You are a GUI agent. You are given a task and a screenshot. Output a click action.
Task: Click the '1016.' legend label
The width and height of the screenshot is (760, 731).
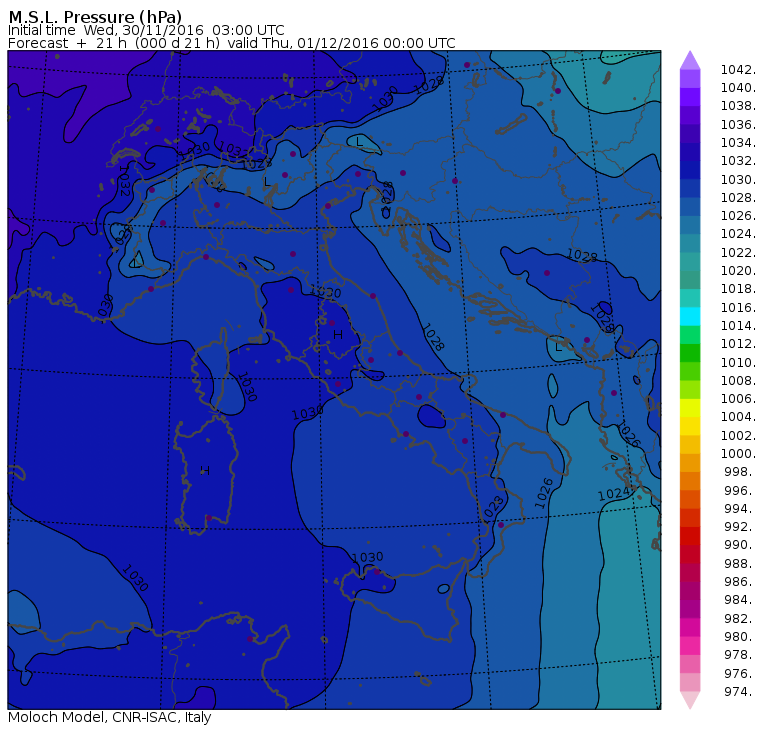738,307
